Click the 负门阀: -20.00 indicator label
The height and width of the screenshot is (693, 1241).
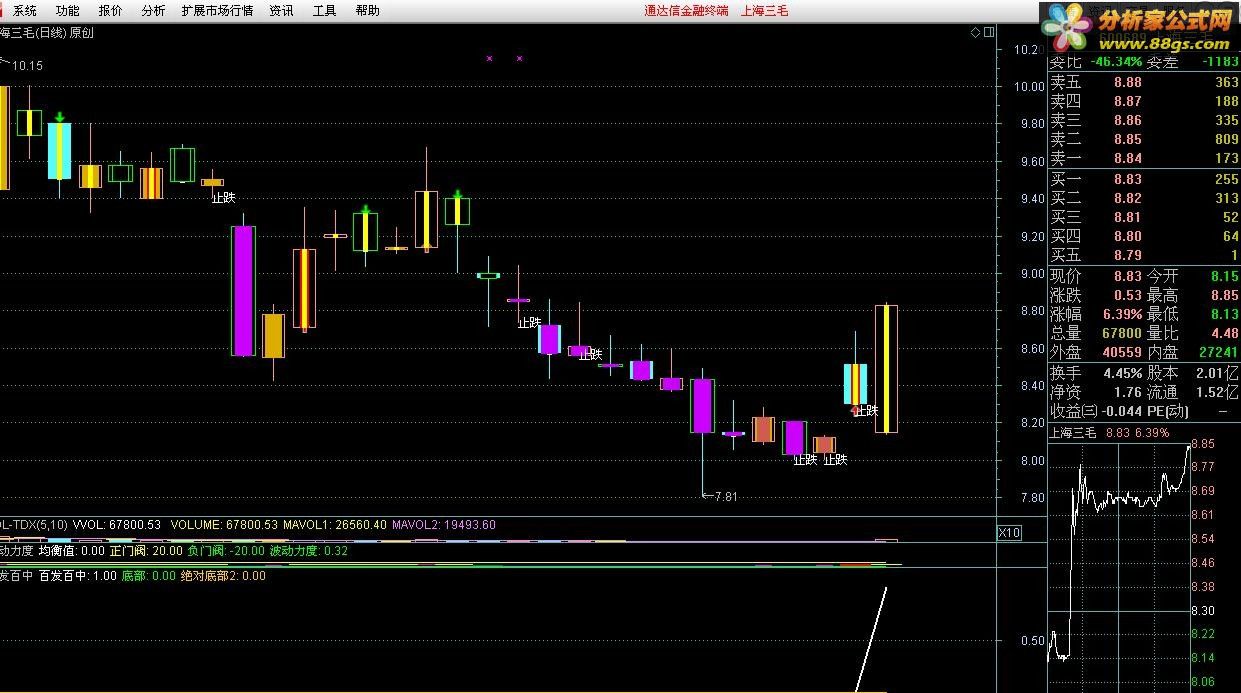pyautogui.click(x=227, y=551)
